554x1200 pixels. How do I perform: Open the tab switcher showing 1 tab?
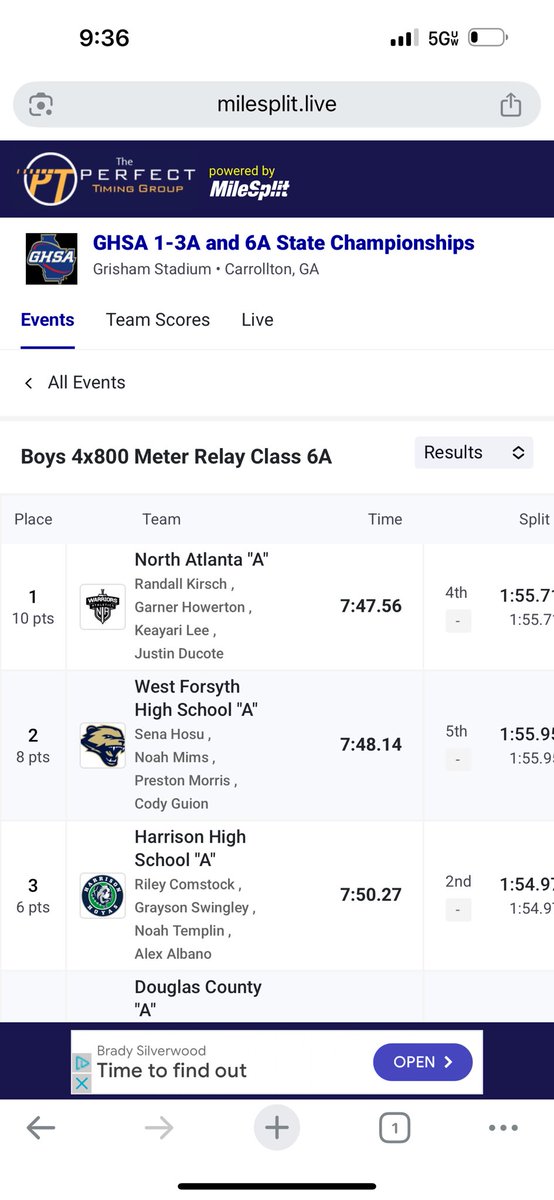coord(395,1129)
